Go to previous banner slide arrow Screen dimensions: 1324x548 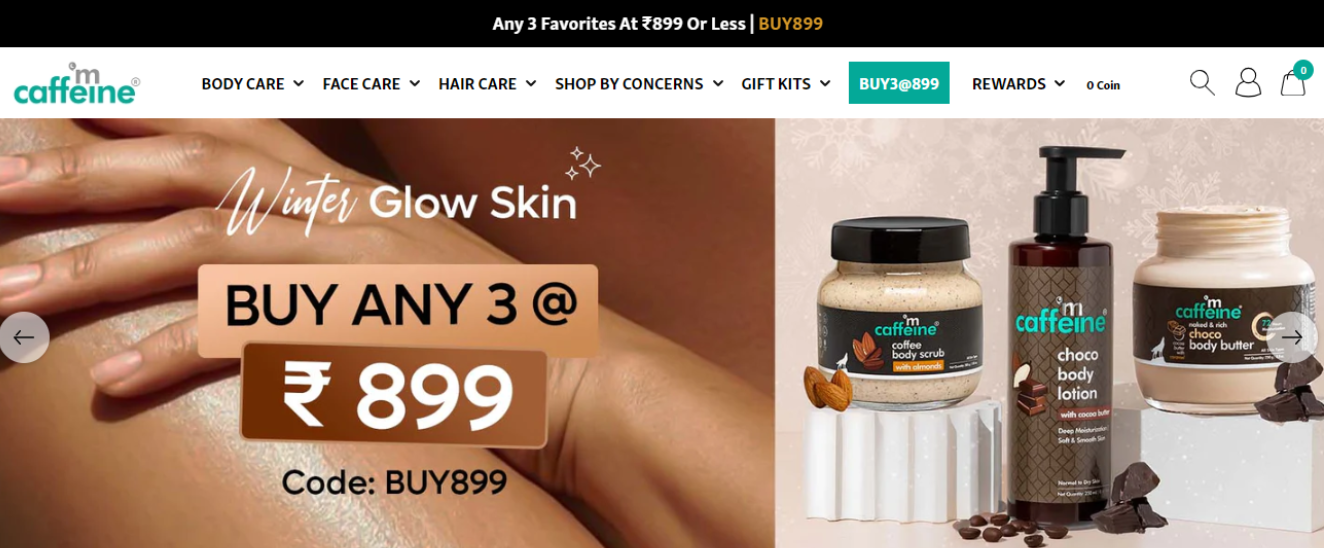coord(24,337)
